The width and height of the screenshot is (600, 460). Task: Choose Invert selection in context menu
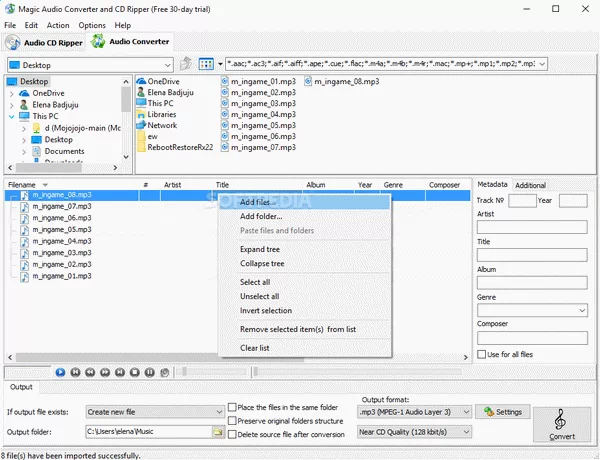(305, 311)
